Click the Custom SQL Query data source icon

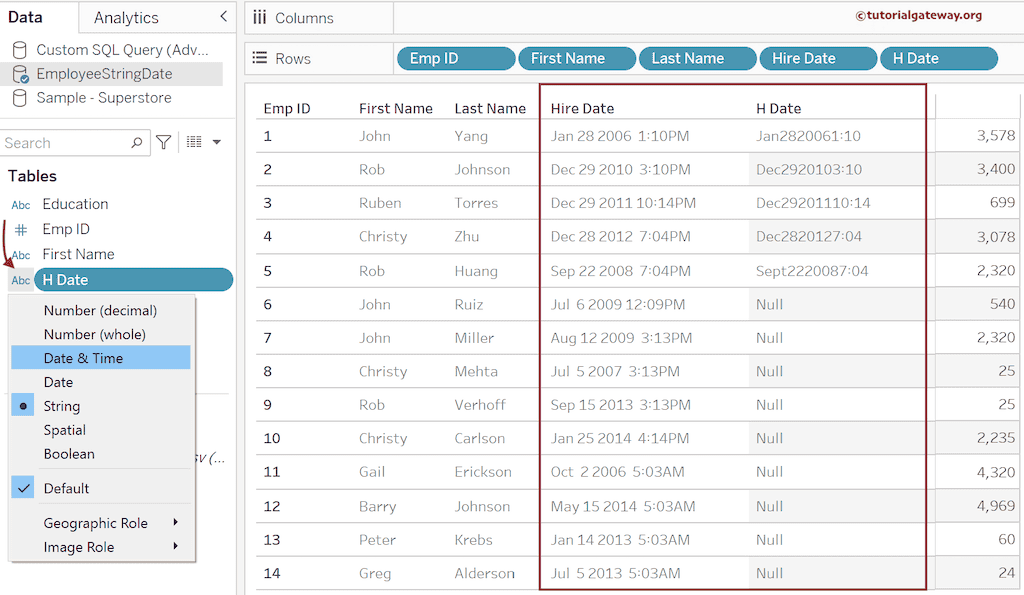(20, 50)
